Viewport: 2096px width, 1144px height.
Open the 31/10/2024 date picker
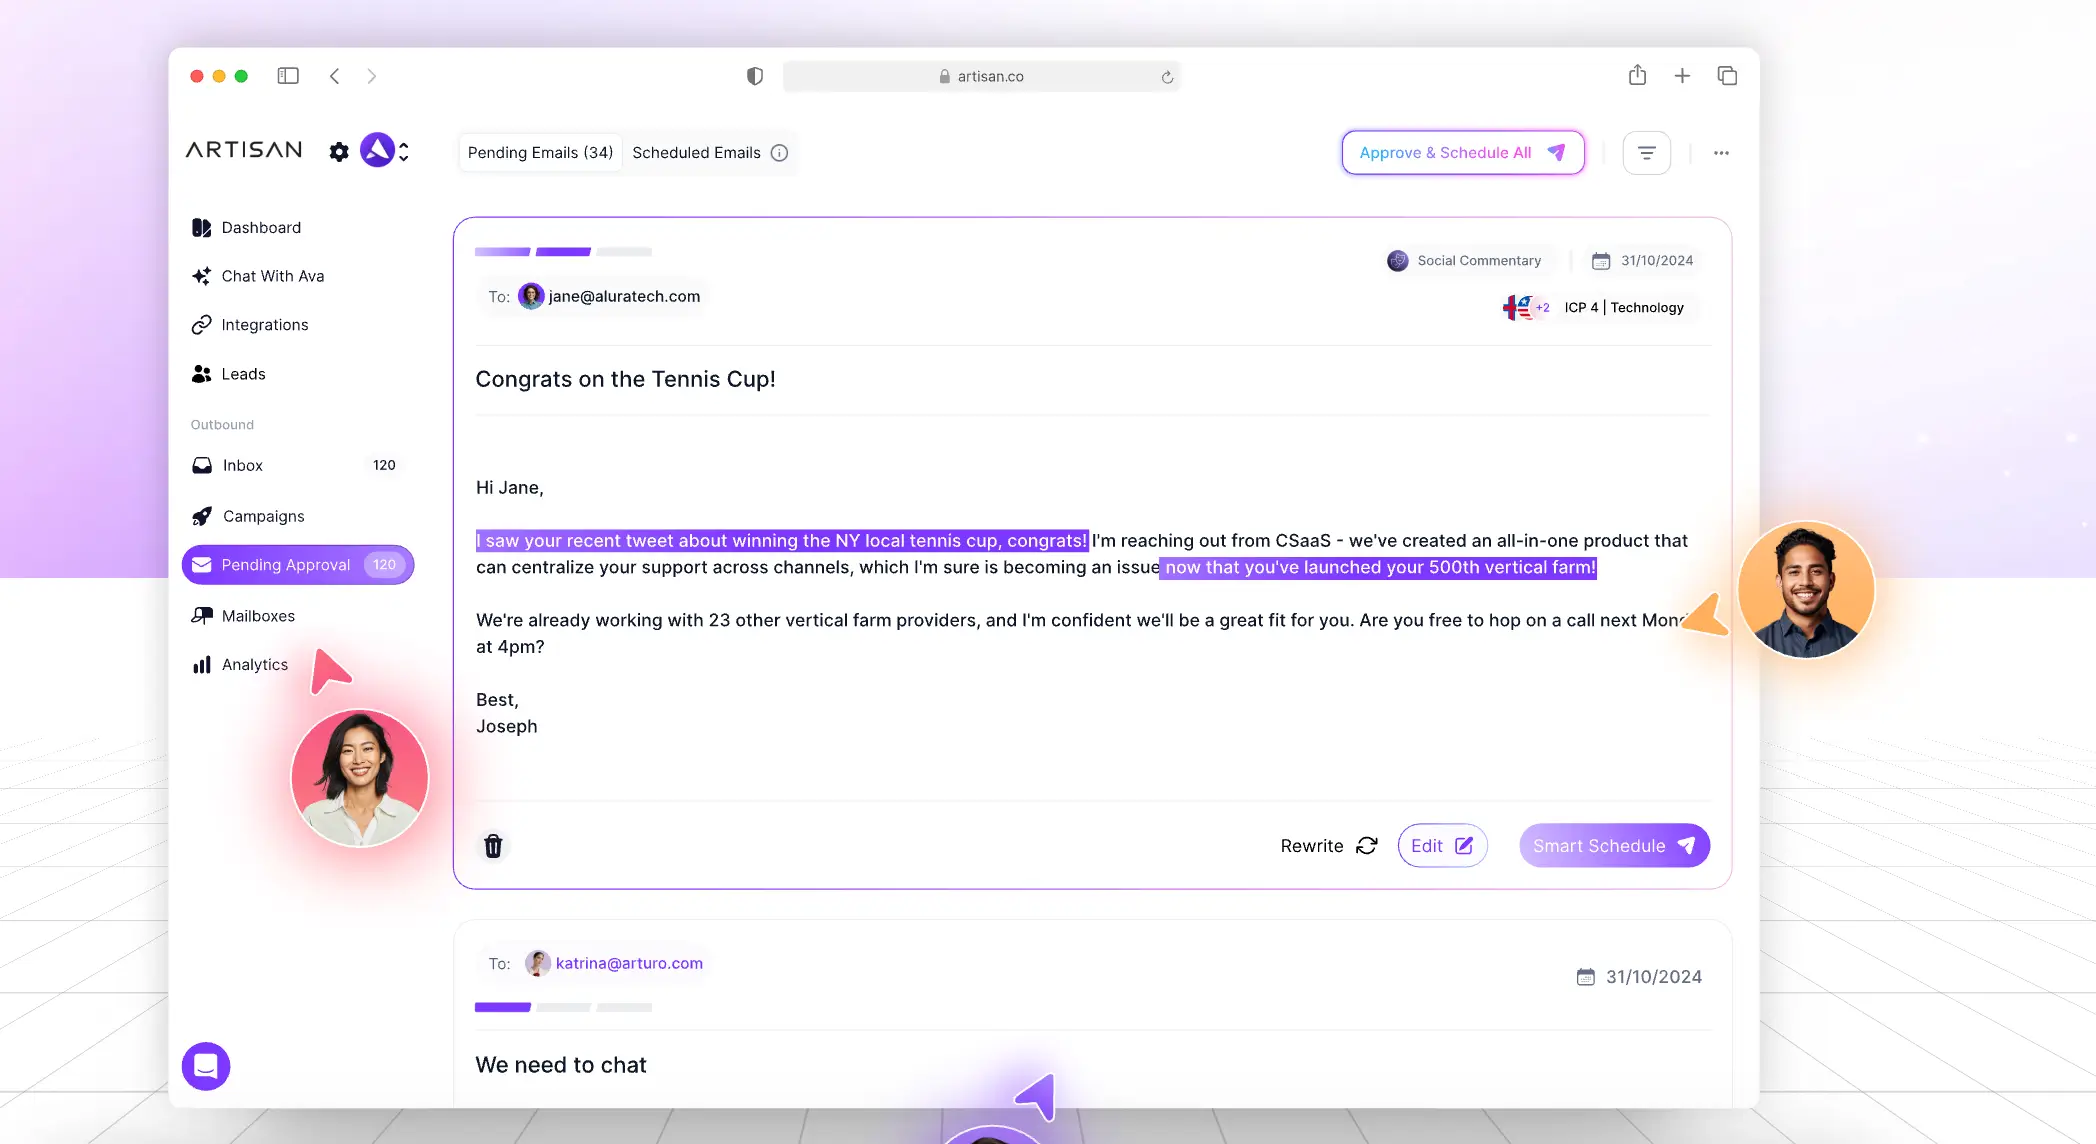tap(1643, 261)
